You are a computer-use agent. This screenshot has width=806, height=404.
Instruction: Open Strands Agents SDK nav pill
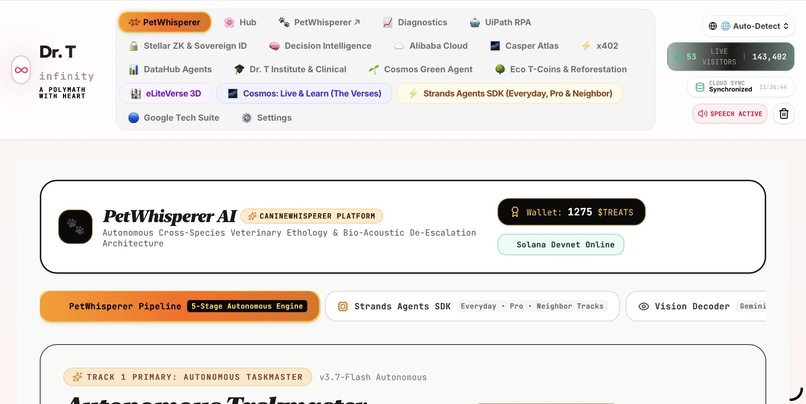pyautogui.click(x=510, y=94)
